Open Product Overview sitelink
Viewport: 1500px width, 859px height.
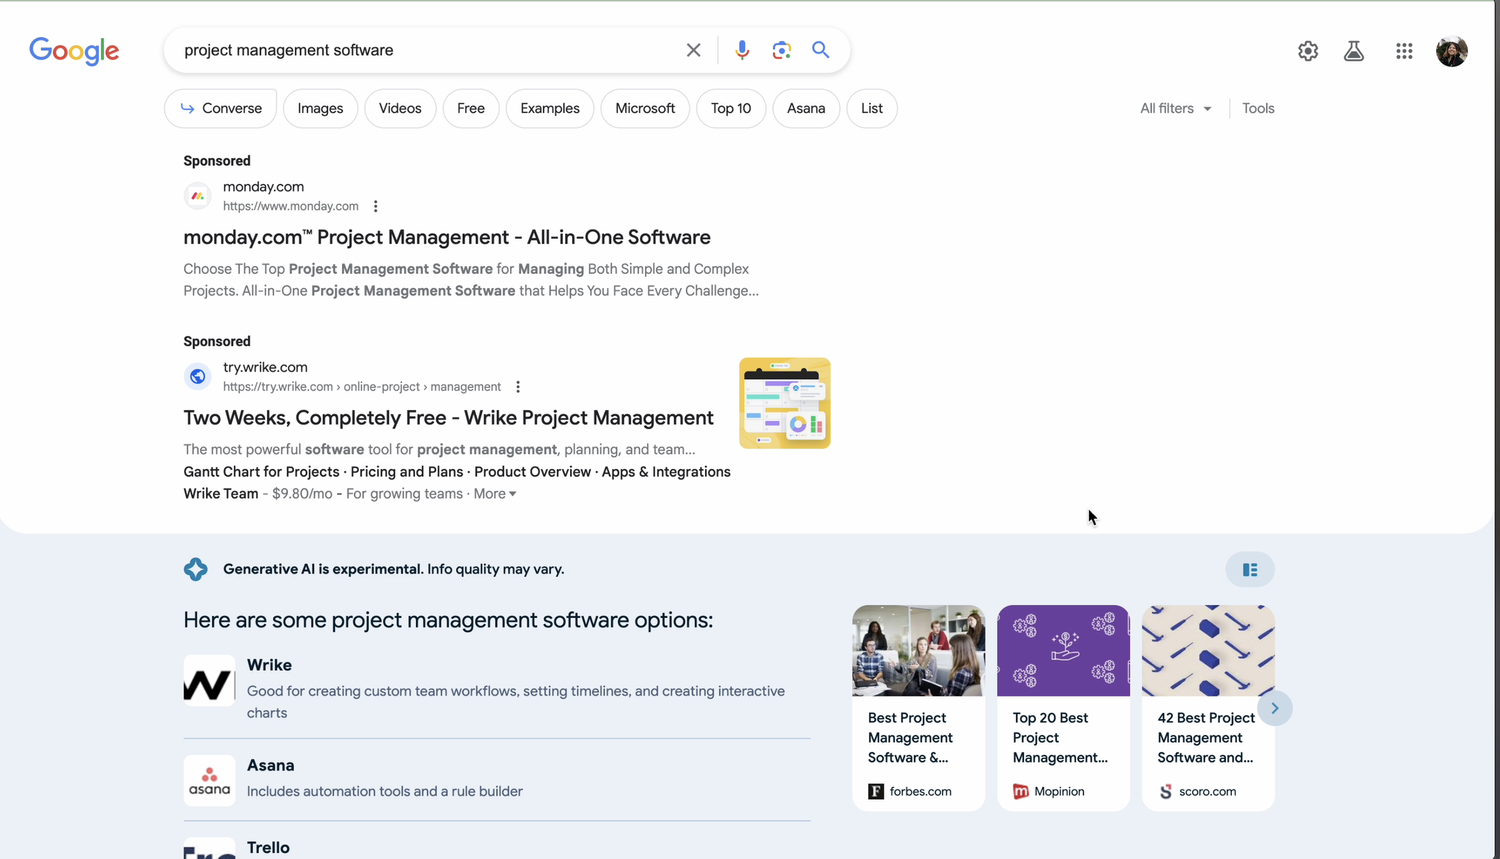tap(532, 472)
